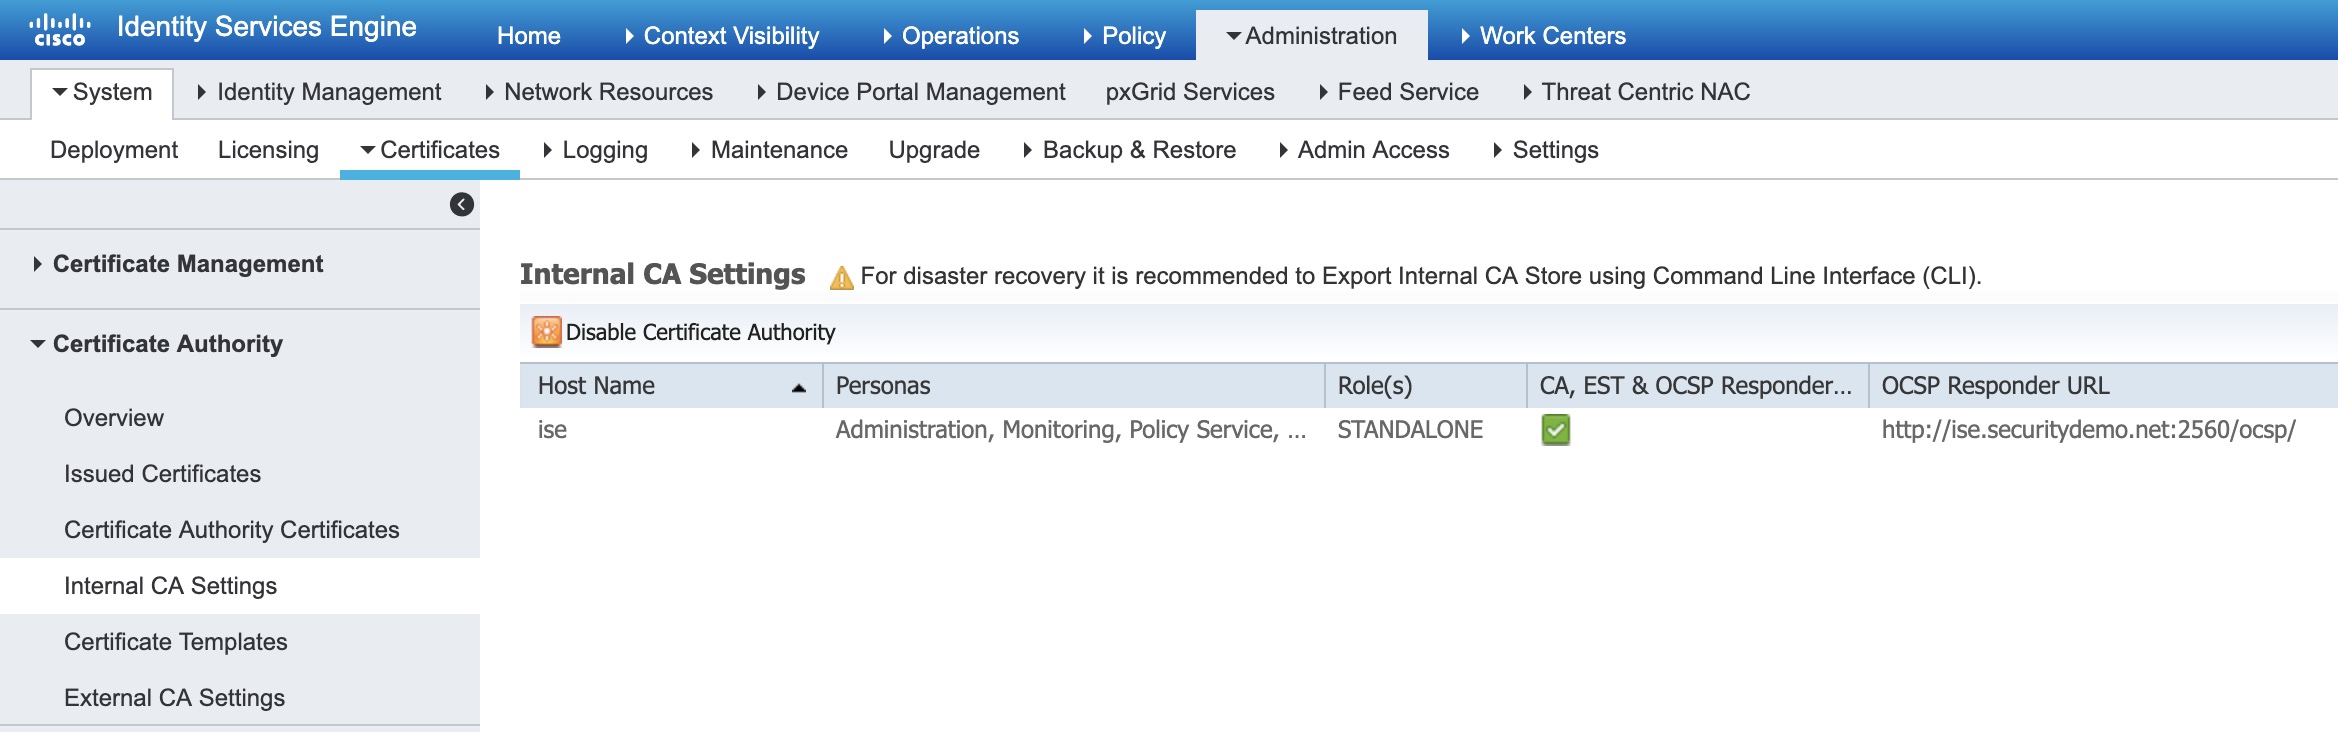This screenshot has height=732, width=2338.
Task: Select the 'ise' host name cell
Action: [552, 430]
